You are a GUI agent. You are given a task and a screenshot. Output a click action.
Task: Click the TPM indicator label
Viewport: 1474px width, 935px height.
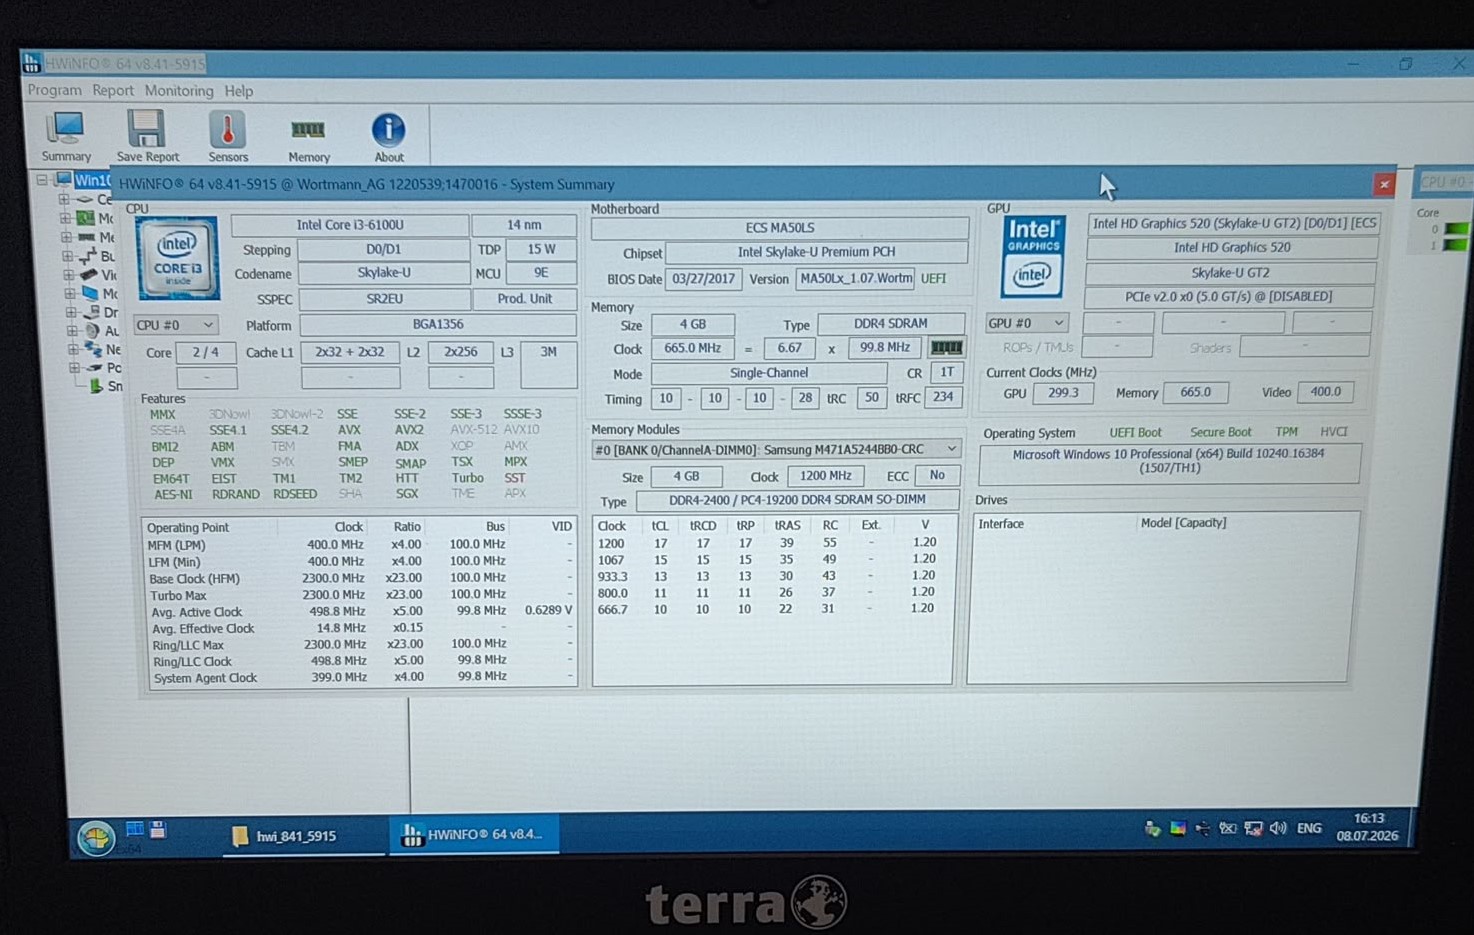click(1286, 432)
